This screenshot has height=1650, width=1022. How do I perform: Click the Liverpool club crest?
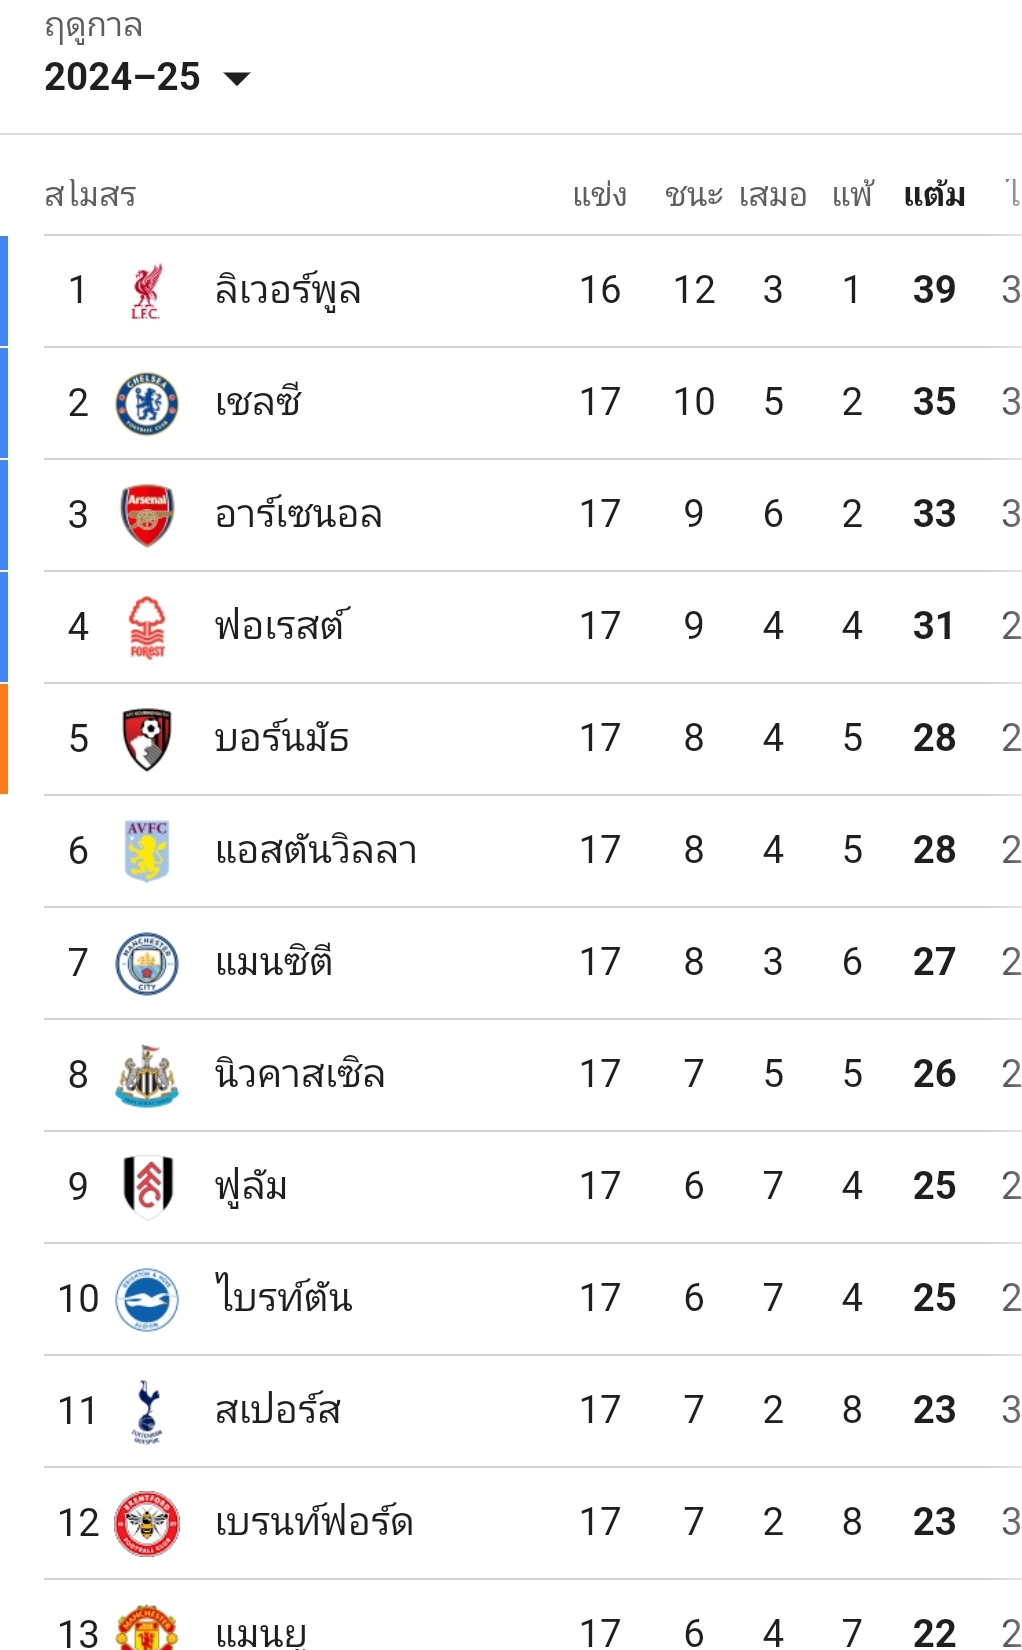[x=146, y=291]
